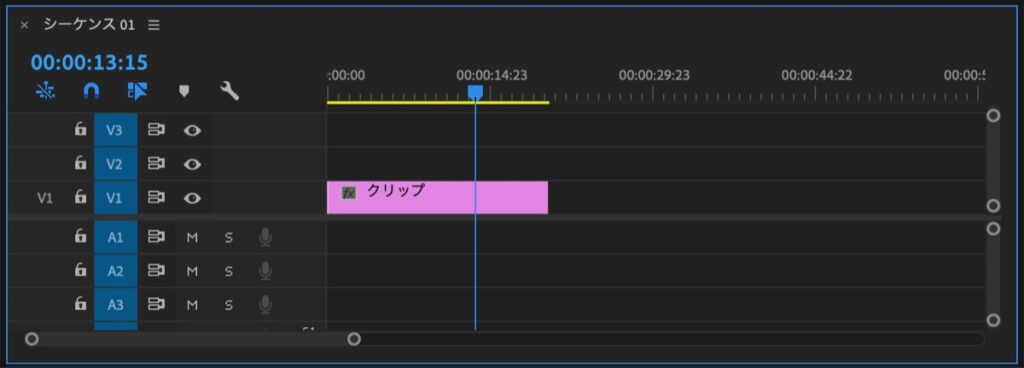Toggle Linked Selection icon
Viewport: 1024px width, 368px height.
click(137, 91)
